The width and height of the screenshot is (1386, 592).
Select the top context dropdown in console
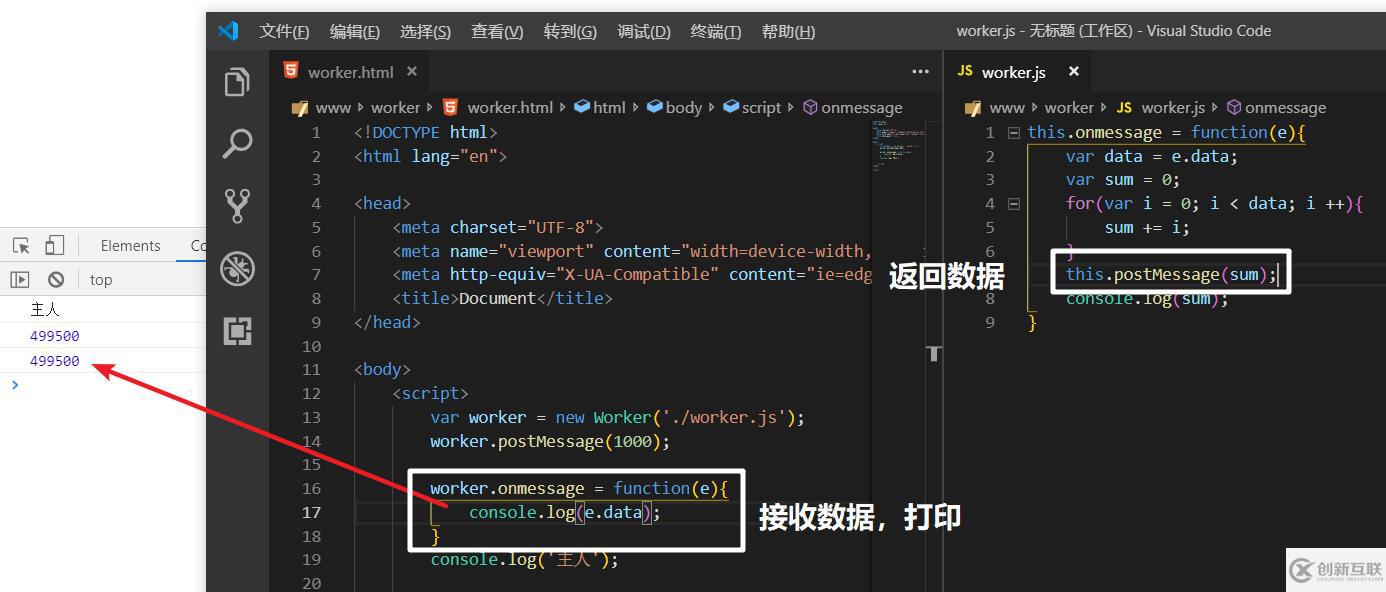coord(101,280)
